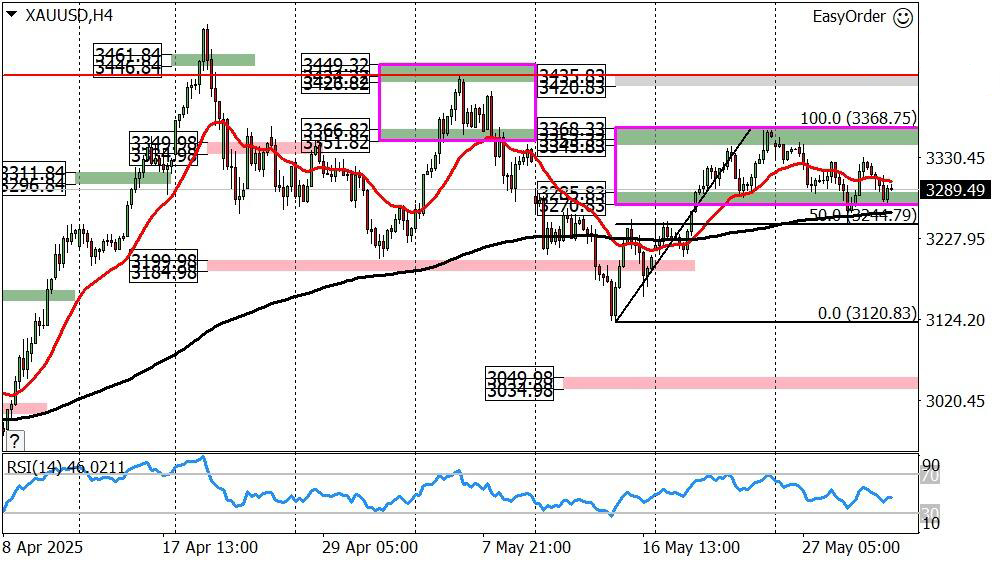Select the 3435.83 zone price label
This screenshot has width=1000, height=562.
click(x=571, y=74)
